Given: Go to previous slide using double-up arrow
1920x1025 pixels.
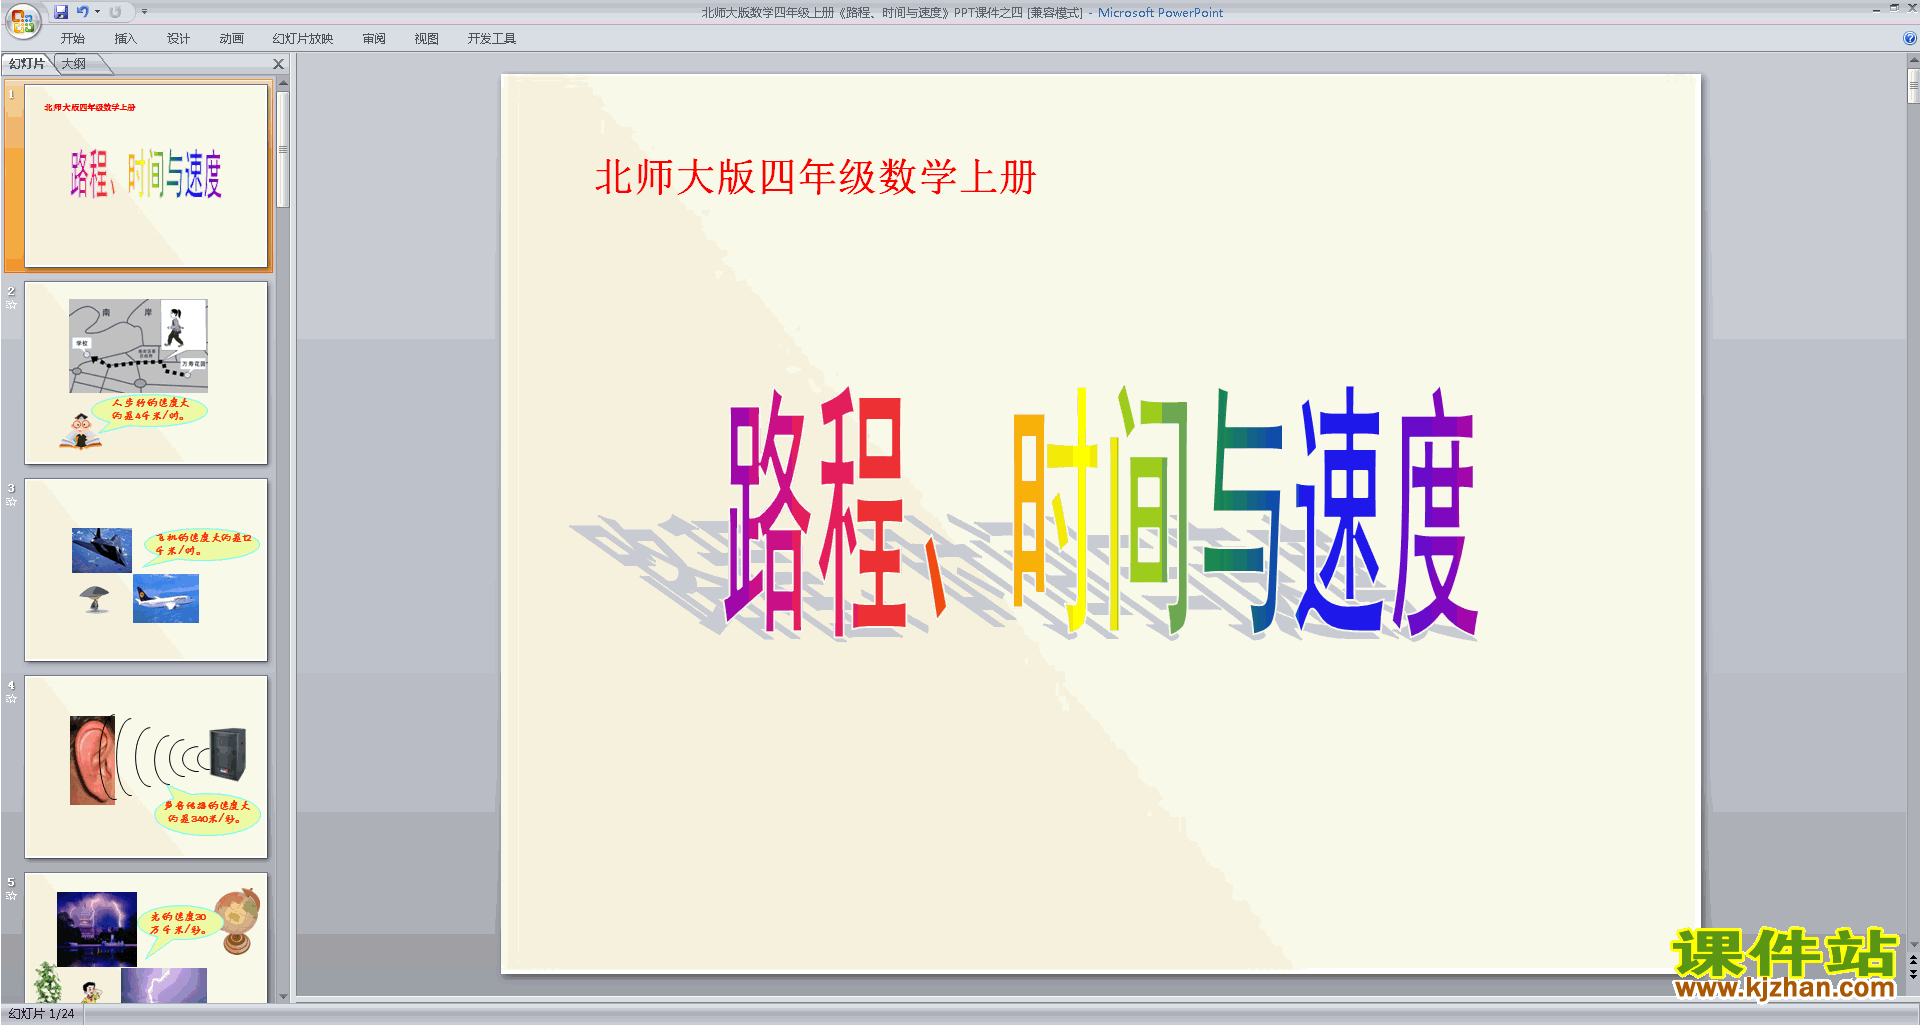Looking at the screenshot, I should pyautogui.click(x=1913, y=960).
